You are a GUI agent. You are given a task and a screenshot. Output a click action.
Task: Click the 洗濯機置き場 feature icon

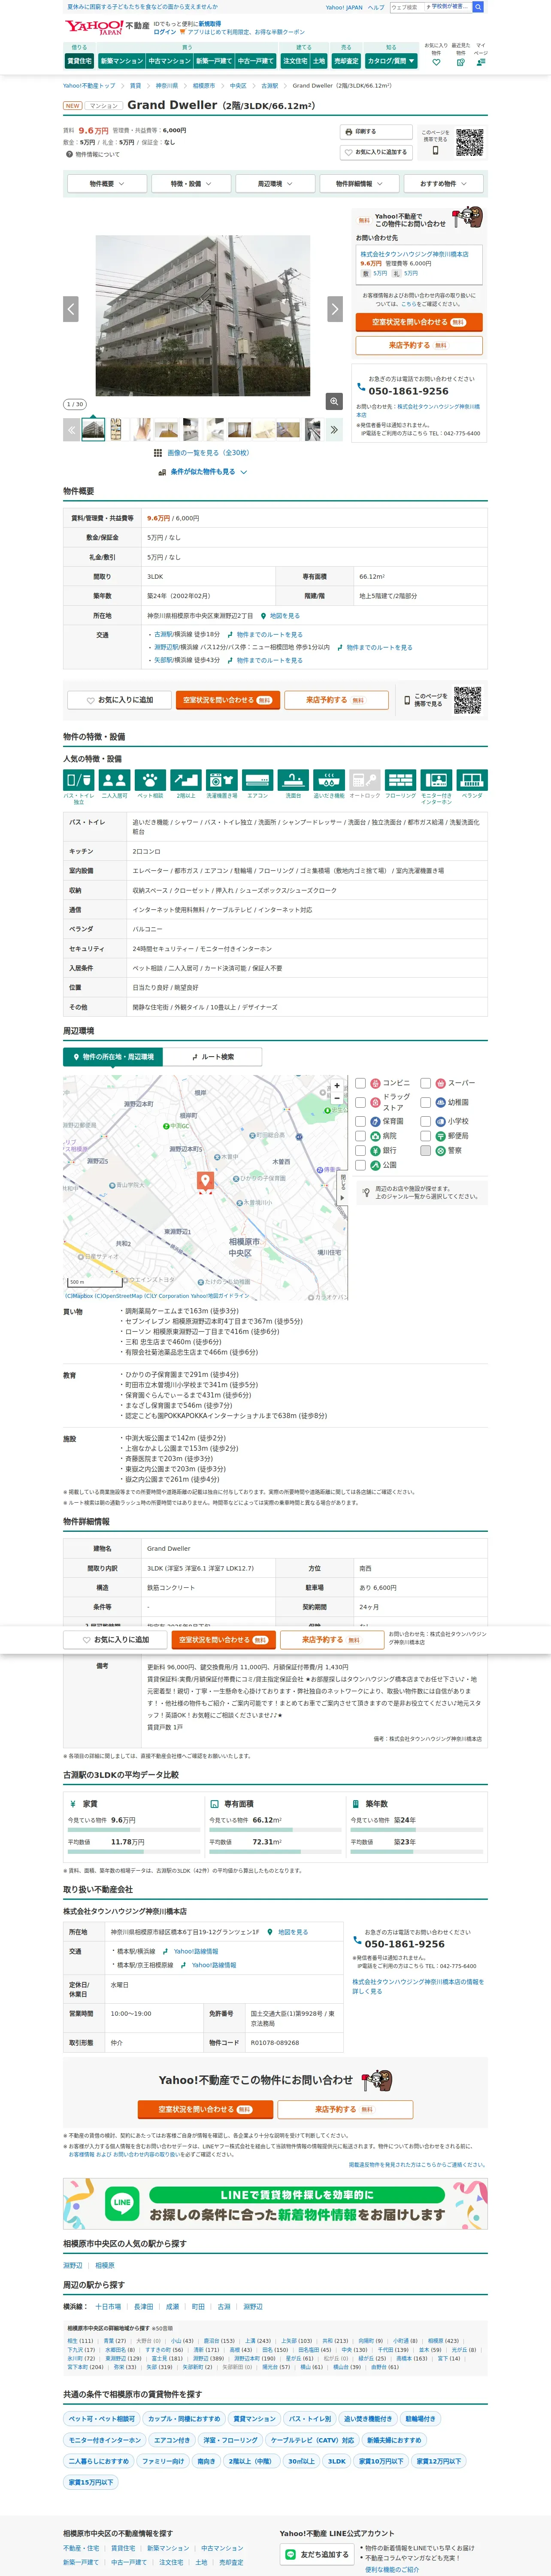point(222,780)
